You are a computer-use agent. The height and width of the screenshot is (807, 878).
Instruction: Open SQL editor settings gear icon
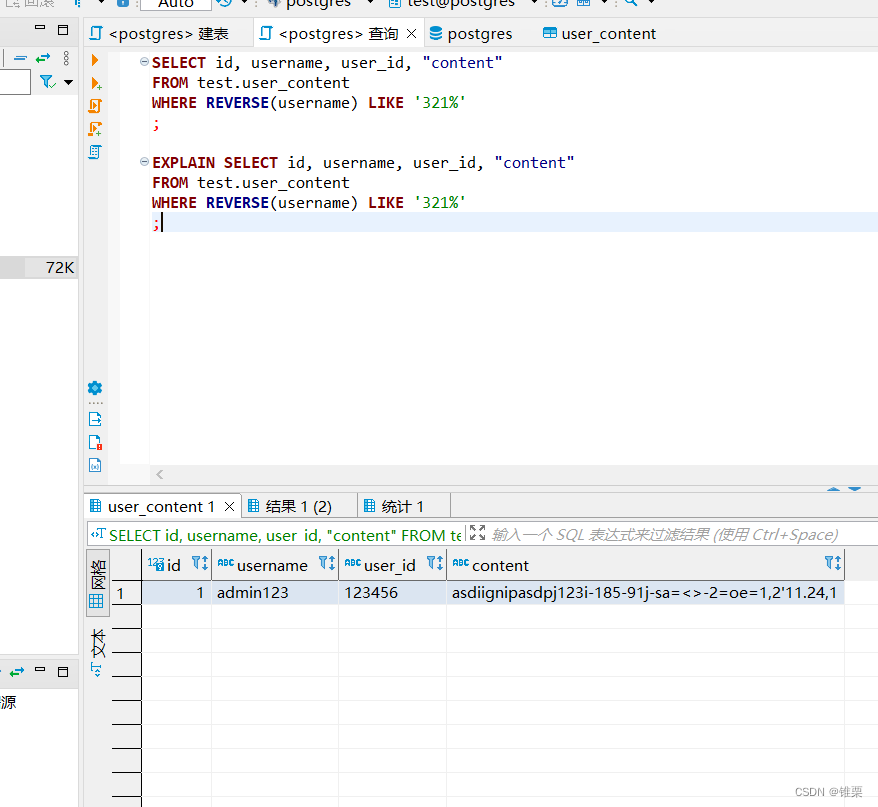[x=95, y=388]
